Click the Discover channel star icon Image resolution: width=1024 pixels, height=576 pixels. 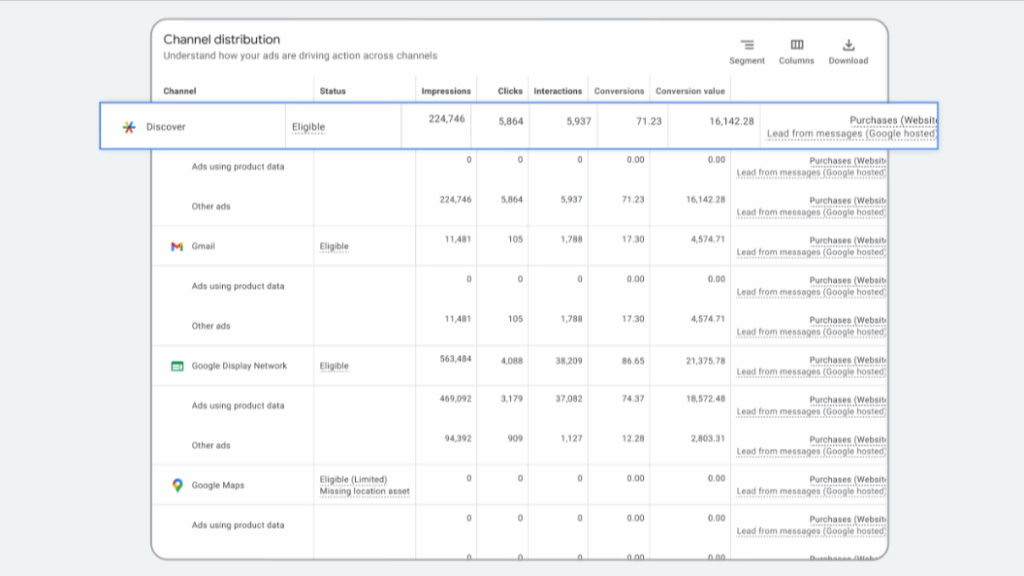(129, 127)
